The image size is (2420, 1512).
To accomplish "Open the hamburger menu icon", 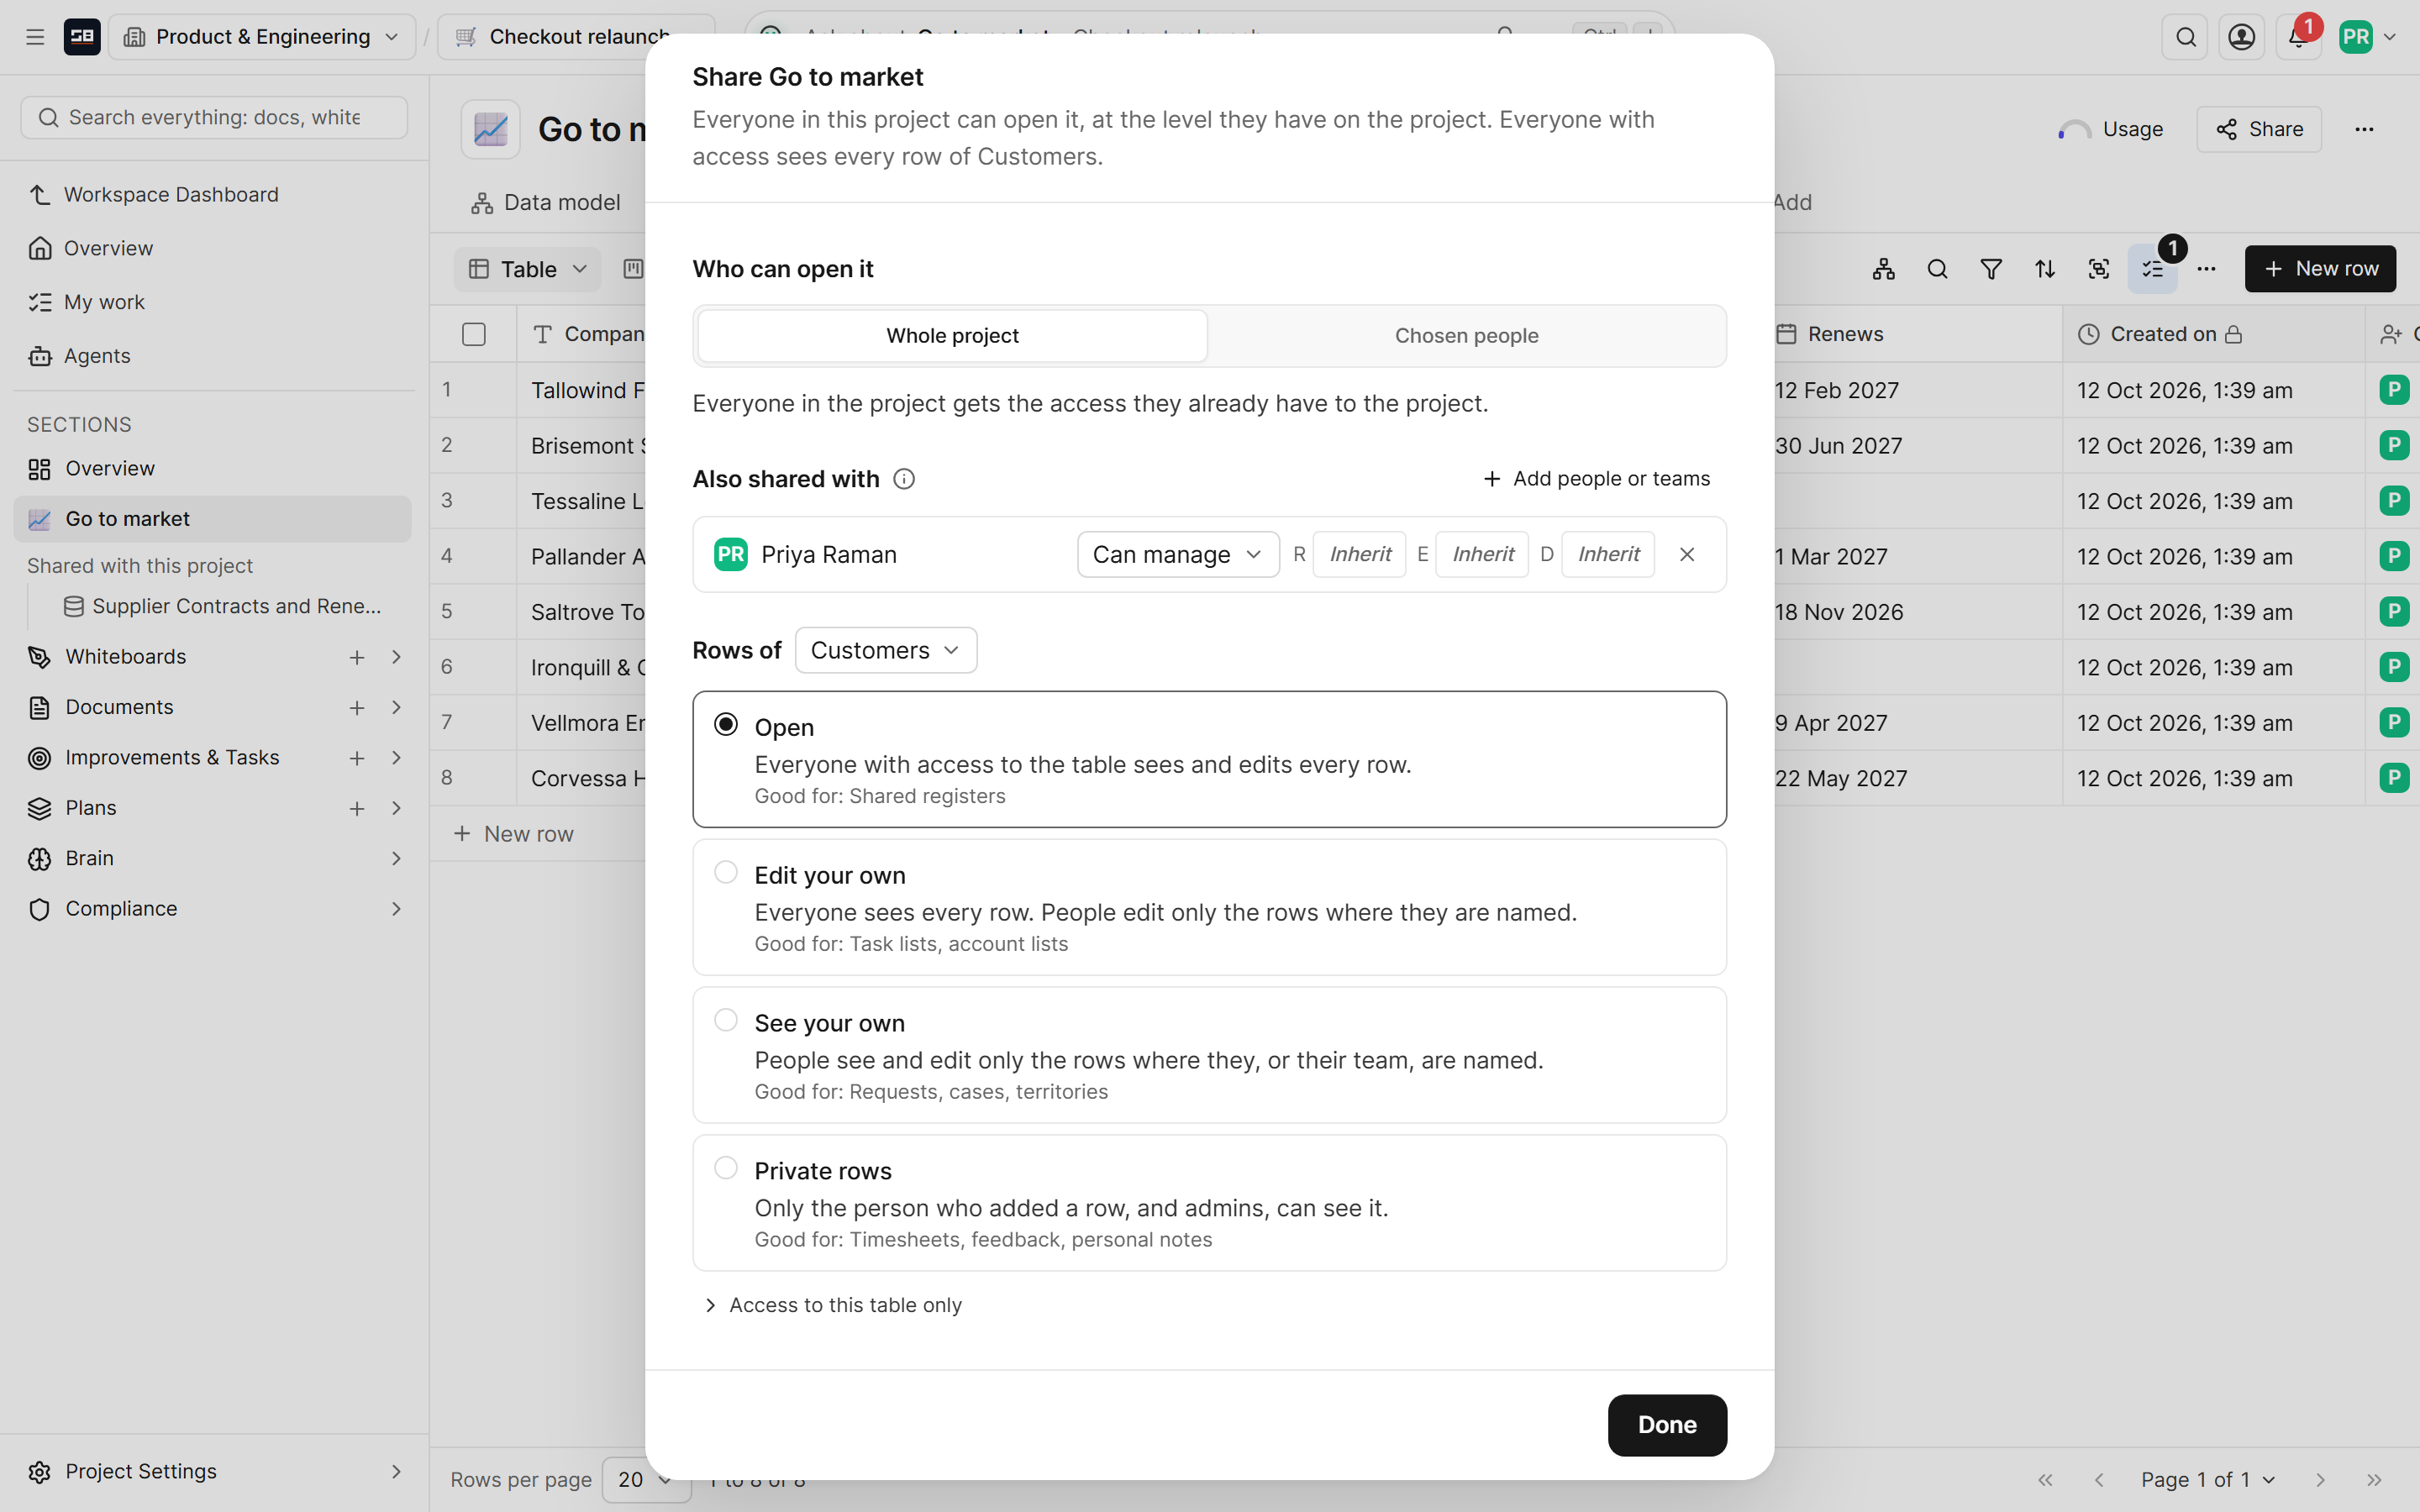I will tap(35, 37).
